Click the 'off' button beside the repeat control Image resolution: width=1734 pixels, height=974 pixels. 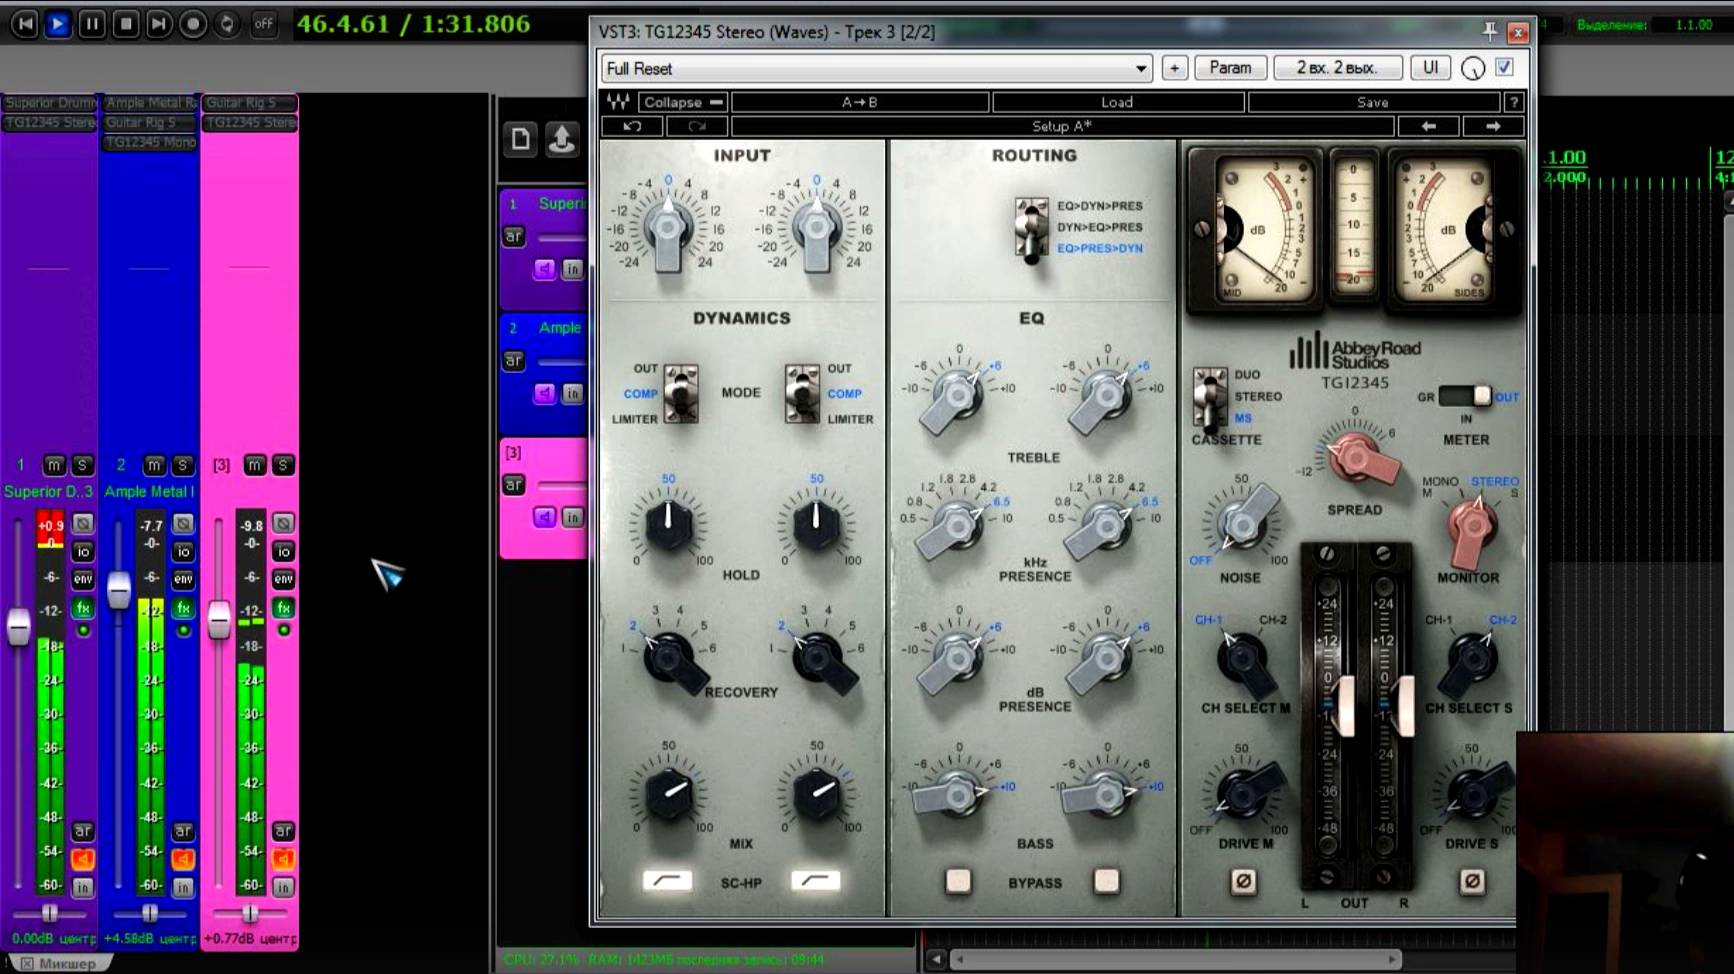click(x=263, y=23)
